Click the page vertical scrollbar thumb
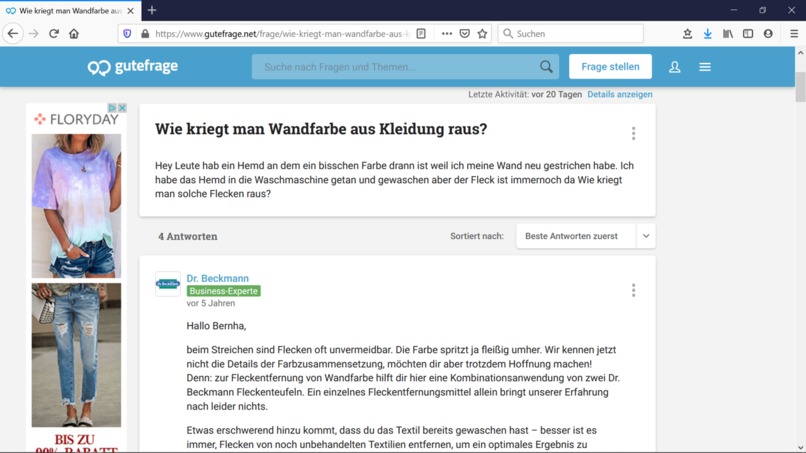The height and width of the screenshot is (453, 806). click(x=800, y=87)
